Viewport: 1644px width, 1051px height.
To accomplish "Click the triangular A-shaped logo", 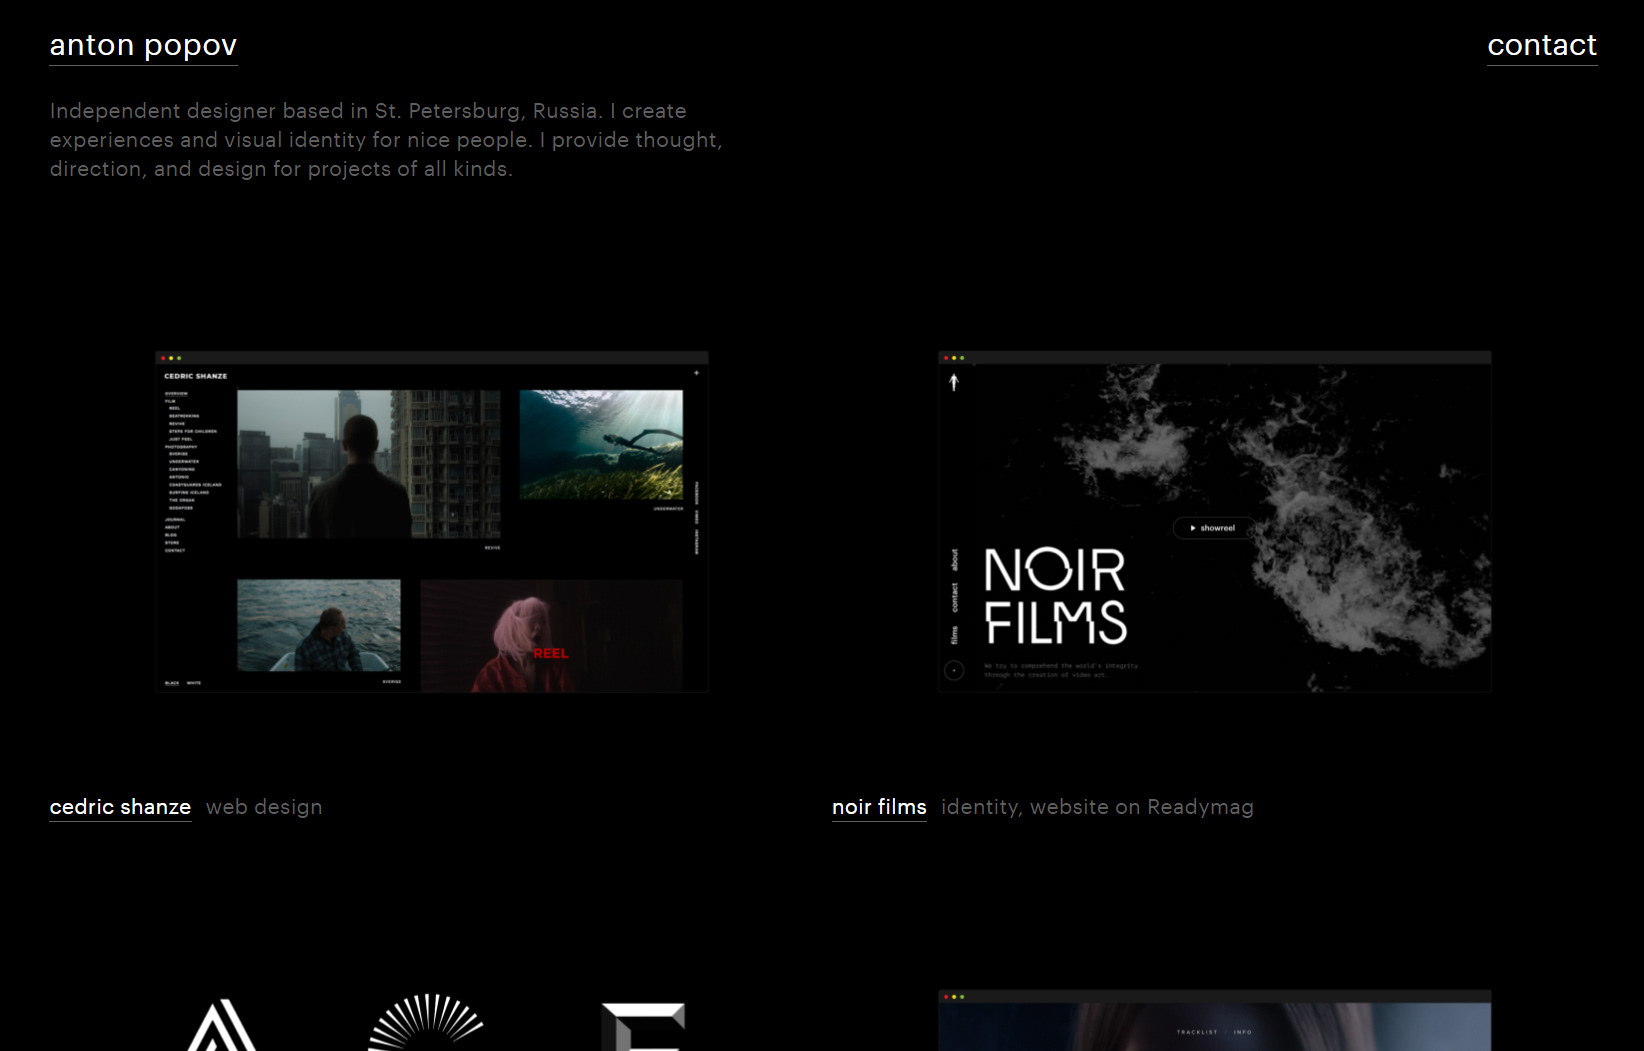I will (223, 1028).
